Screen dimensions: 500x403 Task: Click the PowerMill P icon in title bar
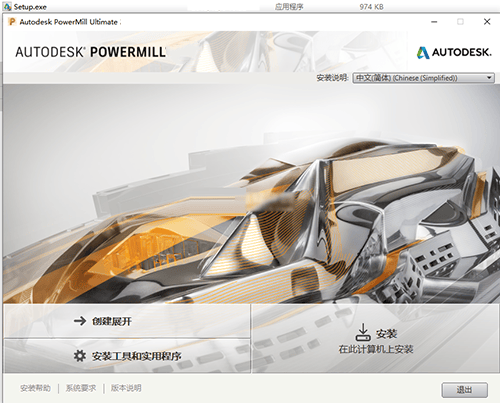[x=12, y=22]
